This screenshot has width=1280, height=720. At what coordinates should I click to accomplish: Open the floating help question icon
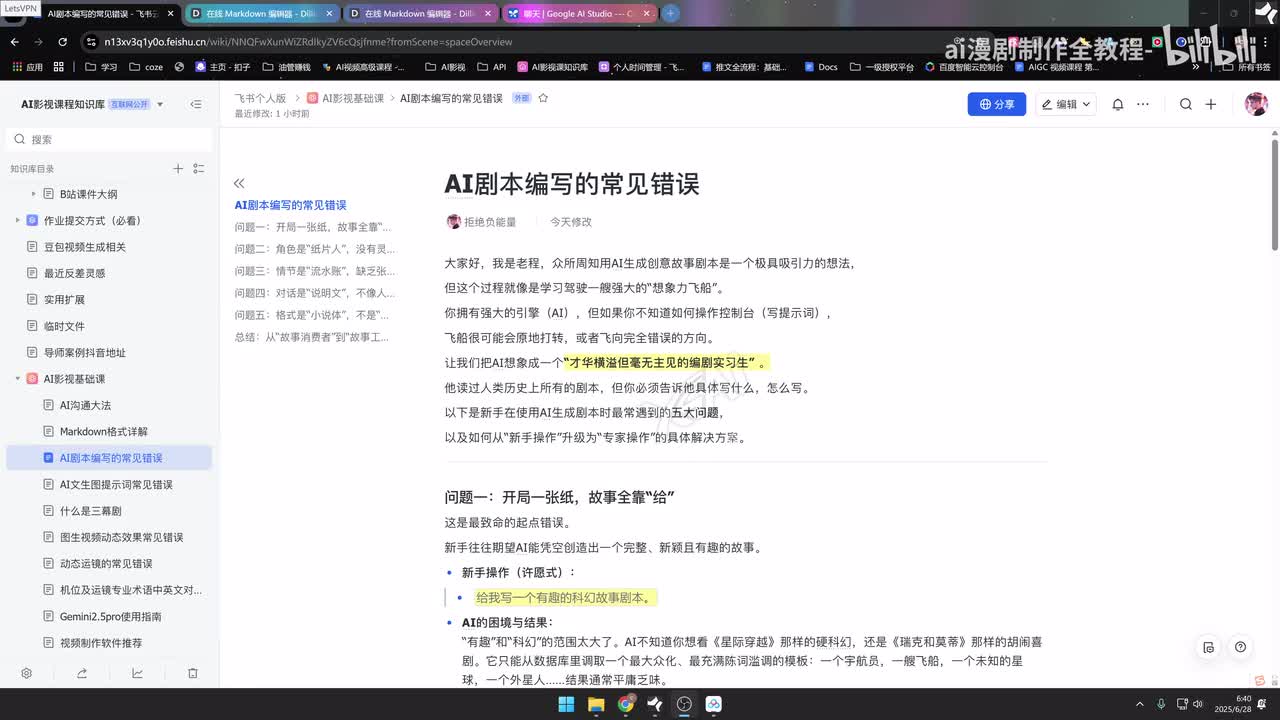pyautogui.click(x=1240, y=647)
